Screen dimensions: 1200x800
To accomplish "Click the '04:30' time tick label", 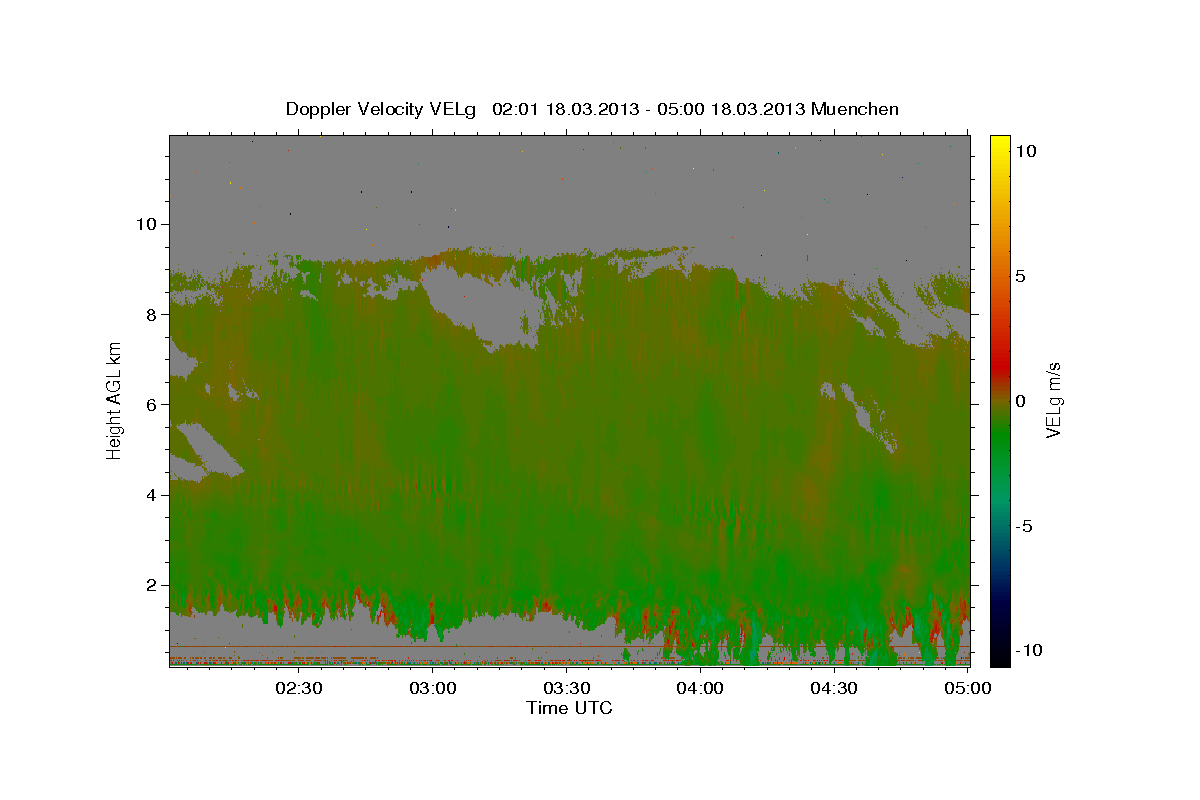I will [x=834, y=688].
